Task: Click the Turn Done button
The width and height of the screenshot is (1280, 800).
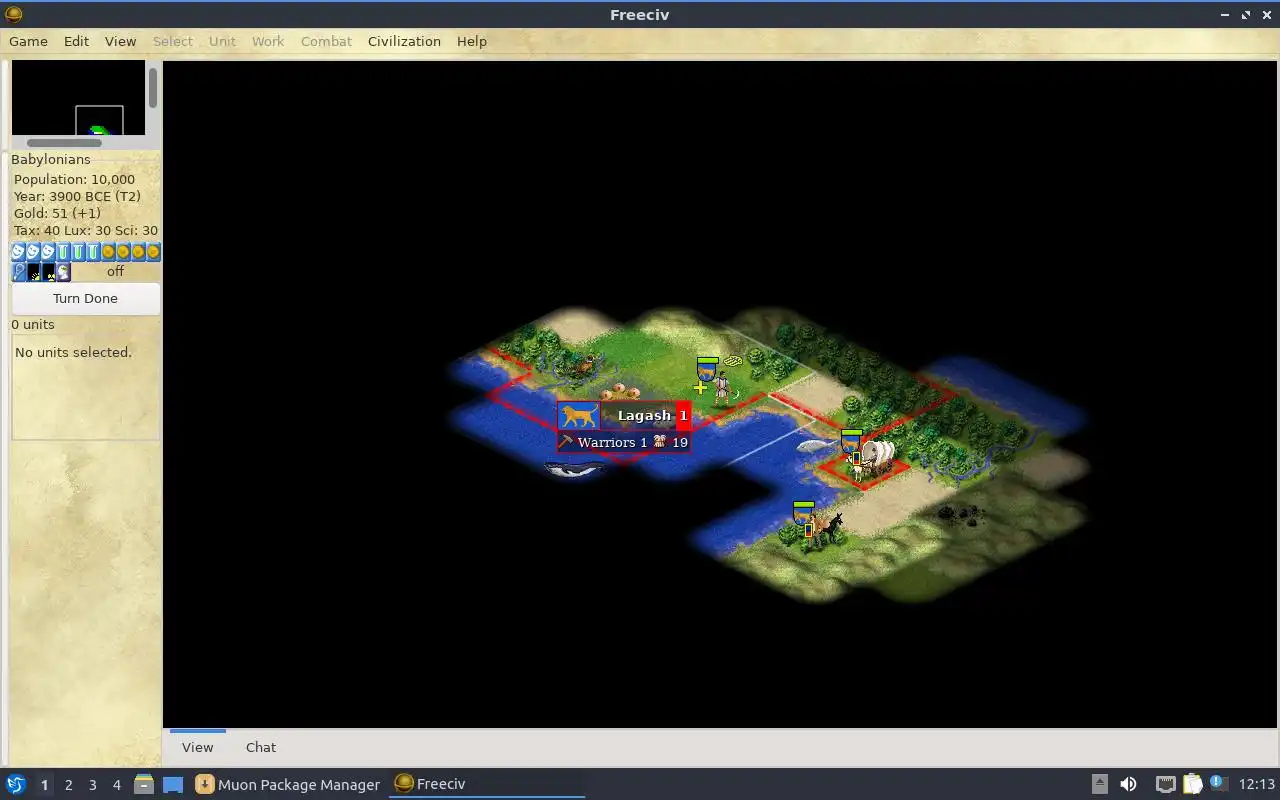Action: (x=85, y=298)
